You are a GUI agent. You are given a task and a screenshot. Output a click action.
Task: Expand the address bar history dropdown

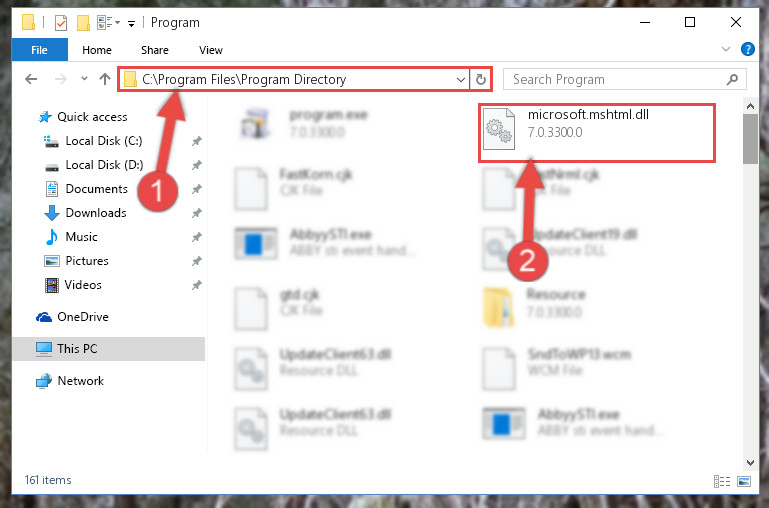[x=461, y=79]
